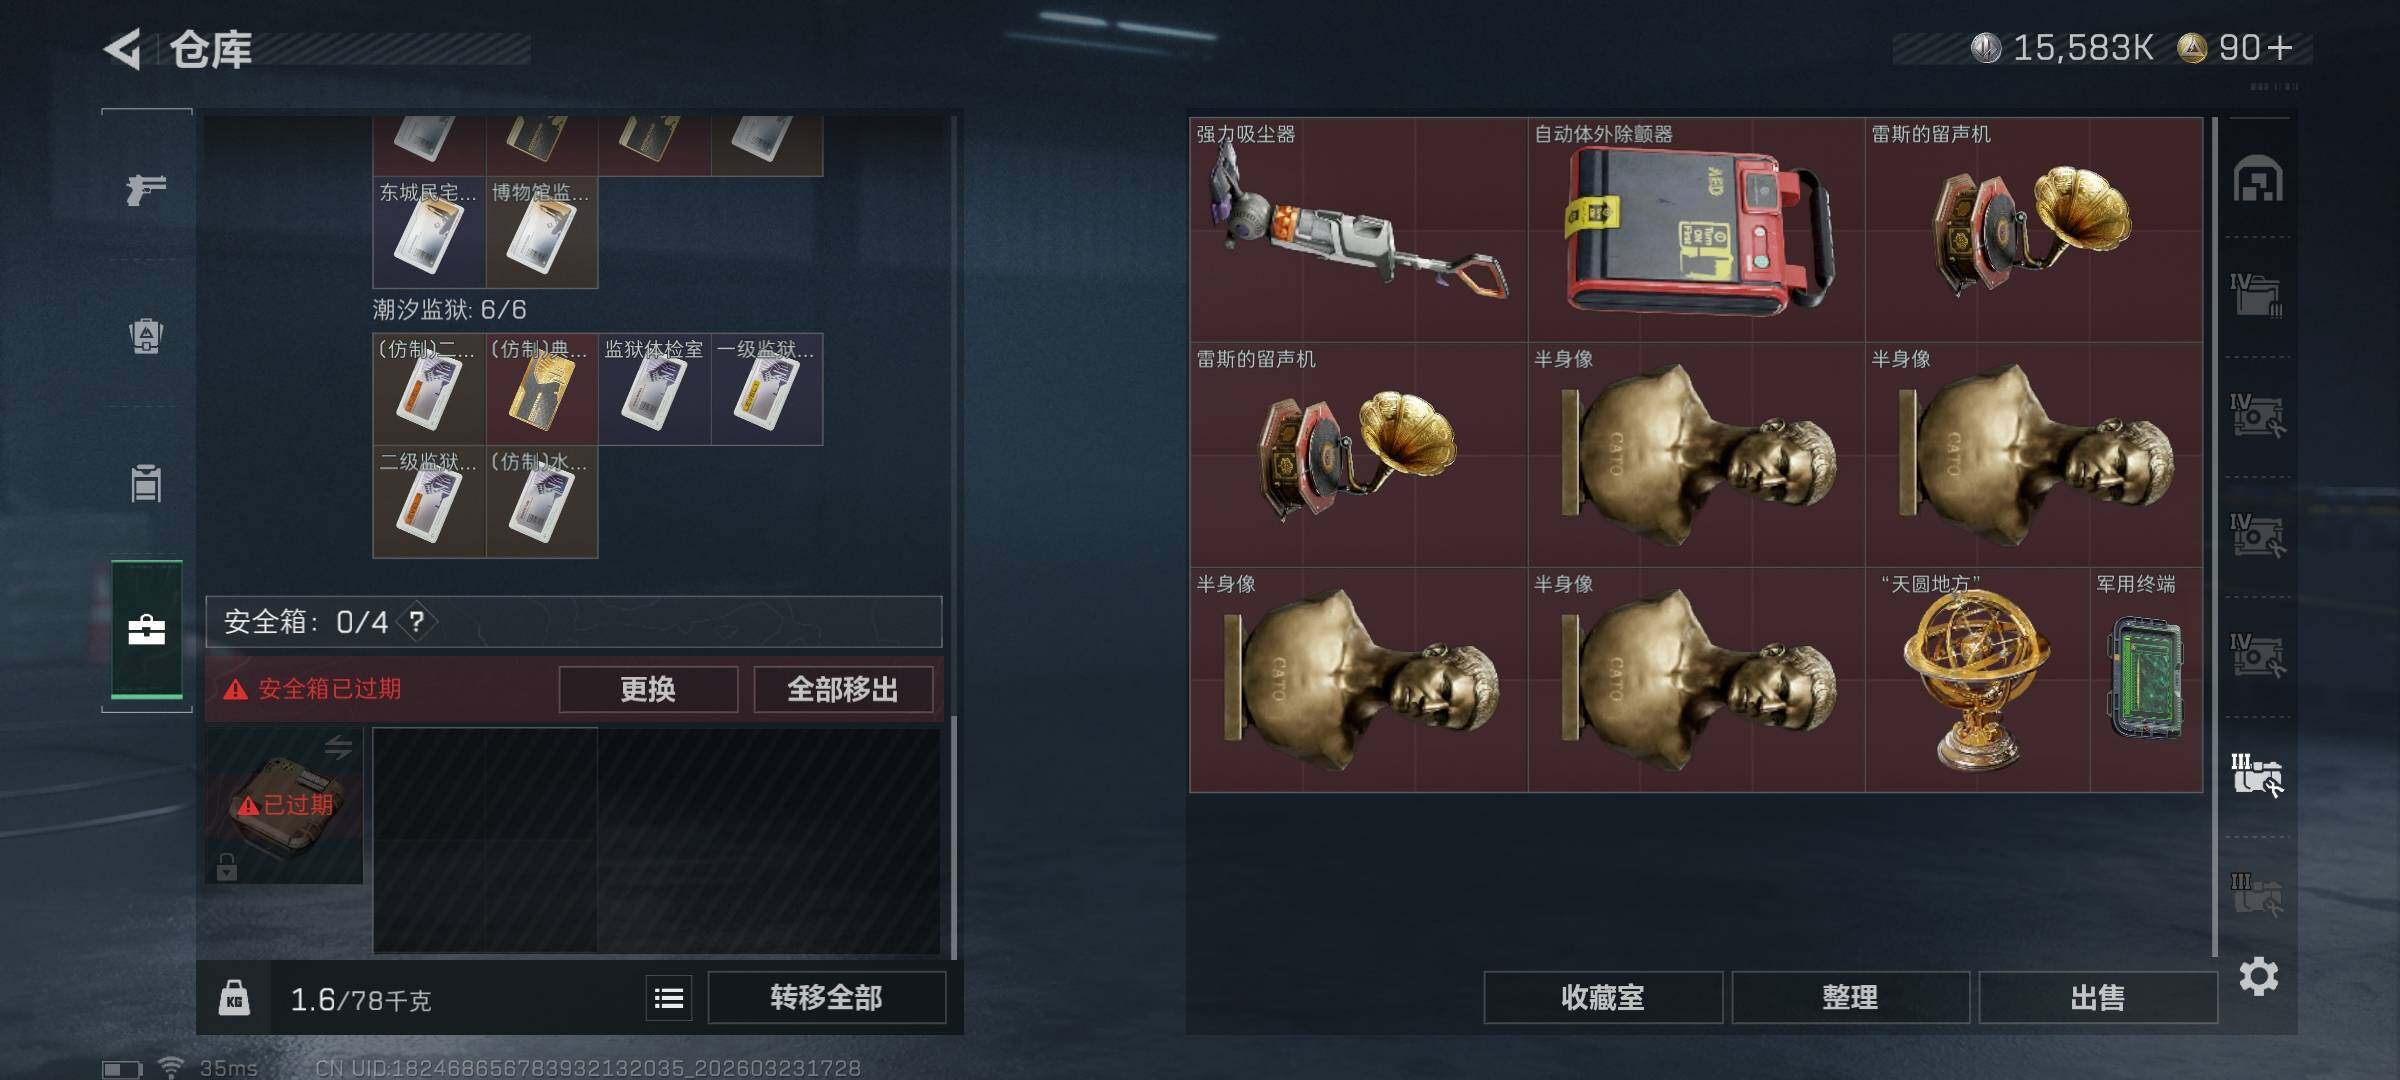The width and height of the screenshot is (2400, 1080).
Task: Click the 出售 sell button
Action: [x=2098, y=997]
